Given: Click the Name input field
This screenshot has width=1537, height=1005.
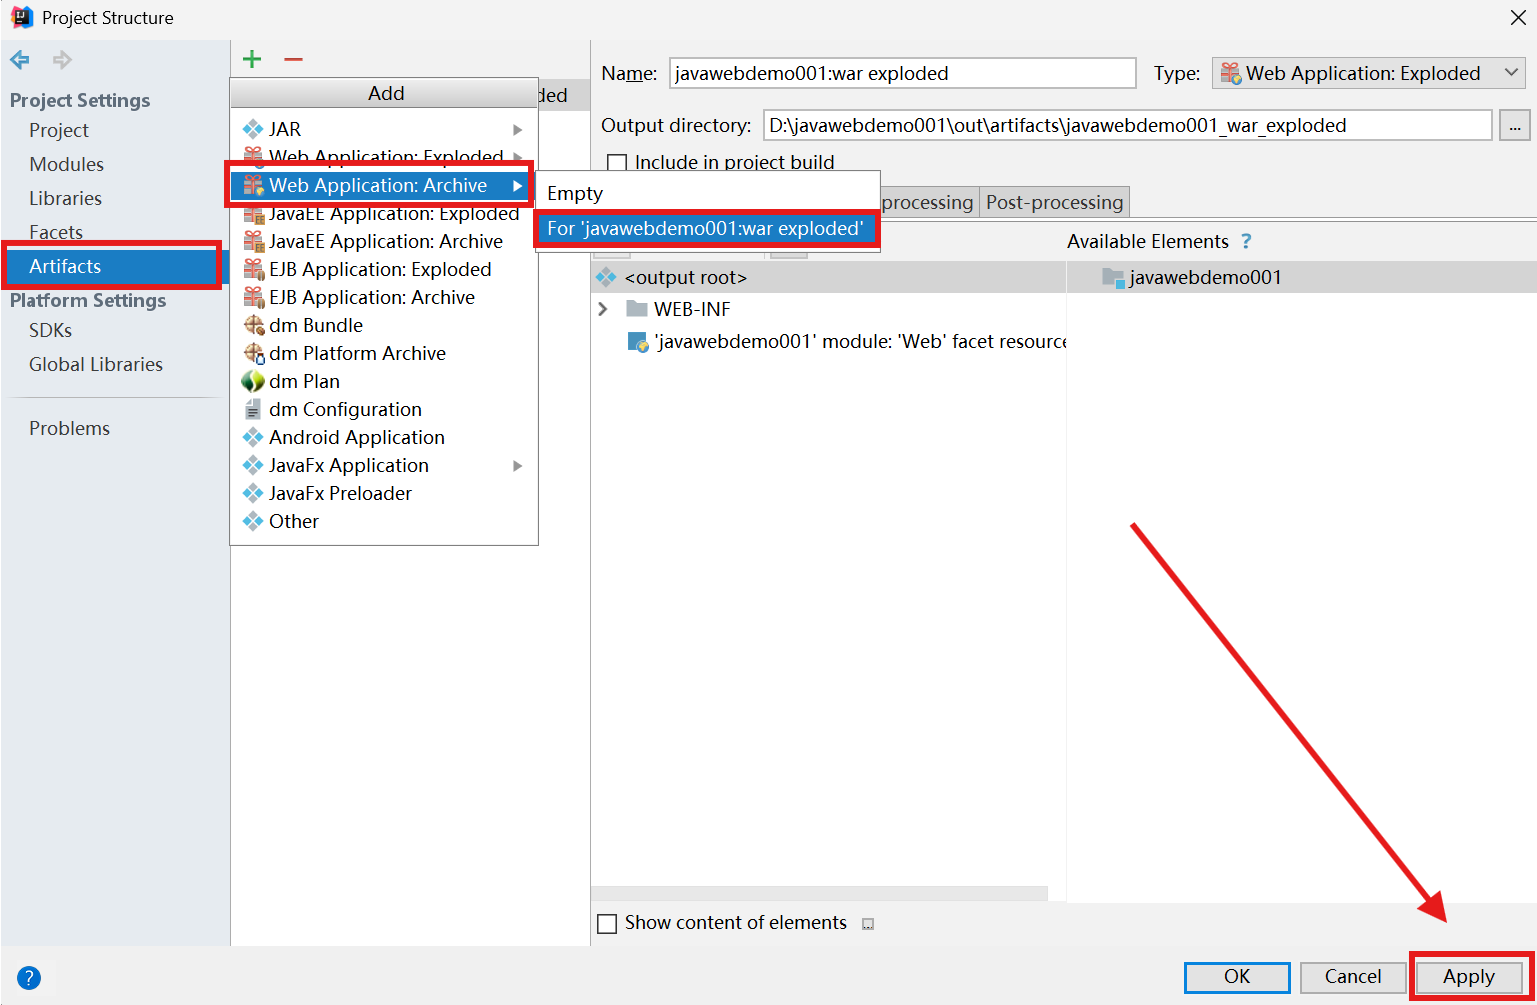Looking at the screenshot, I should [902, 73].
